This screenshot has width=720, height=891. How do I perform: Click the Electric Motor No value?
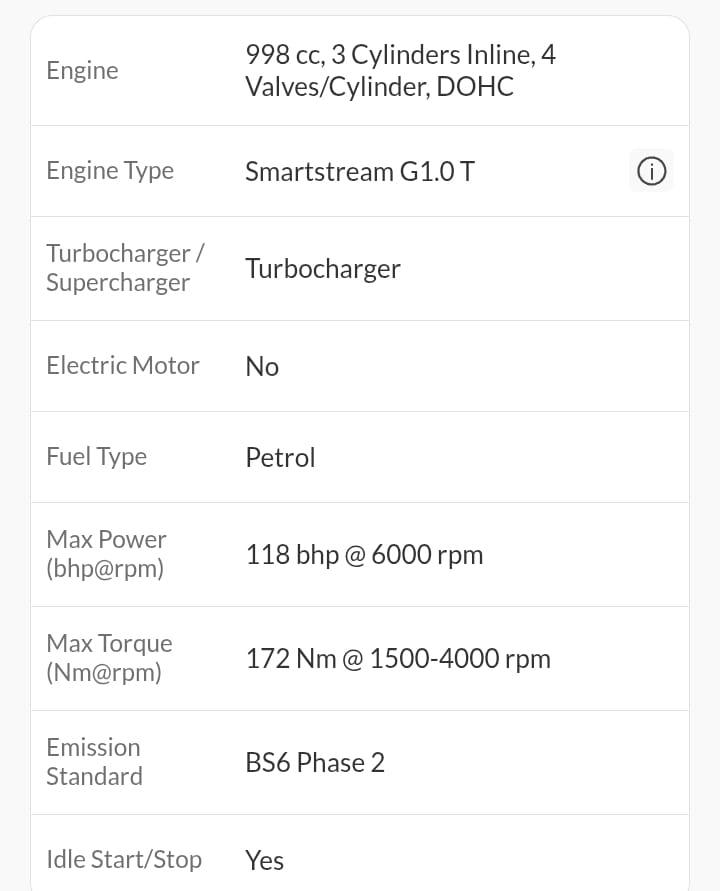[262, 367]
